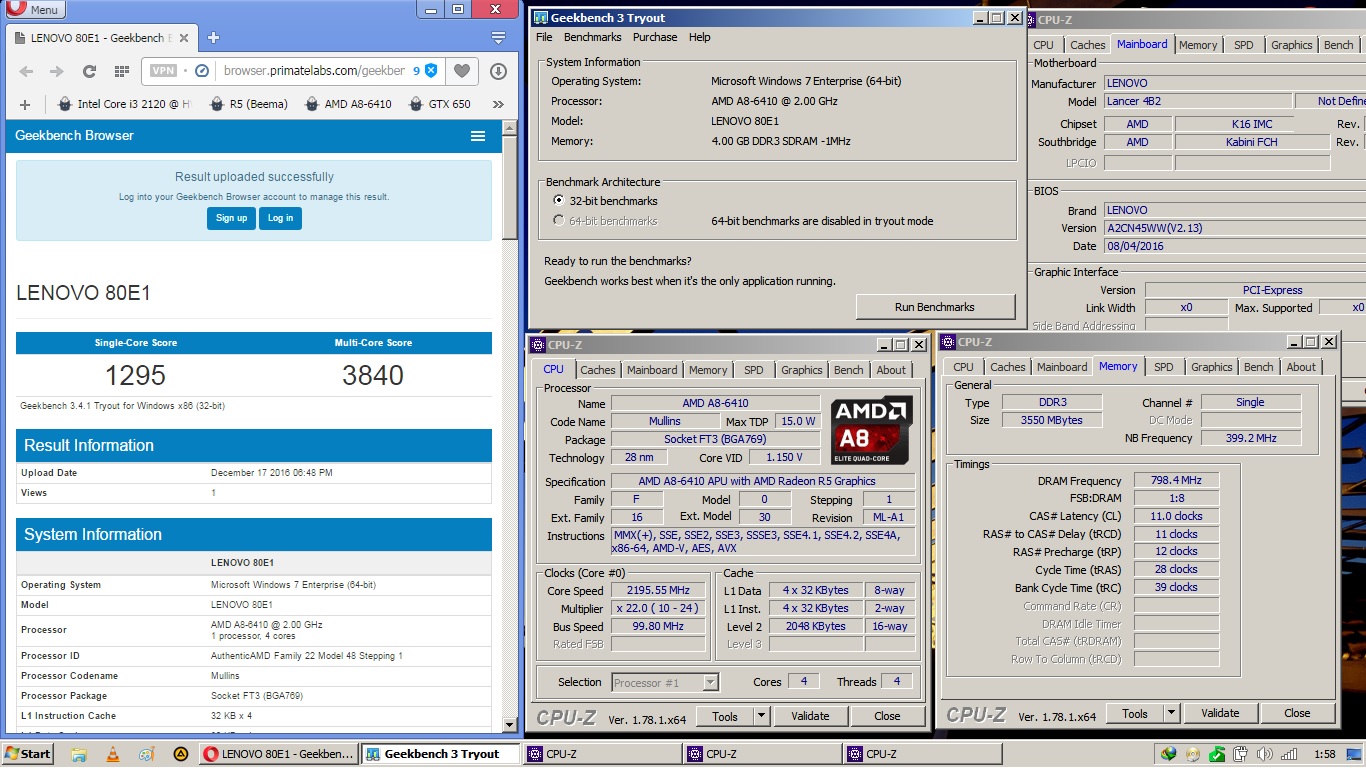
Task: Switch to Opera LENOVO 80E1 taskbar button
Action: [278, 754]
